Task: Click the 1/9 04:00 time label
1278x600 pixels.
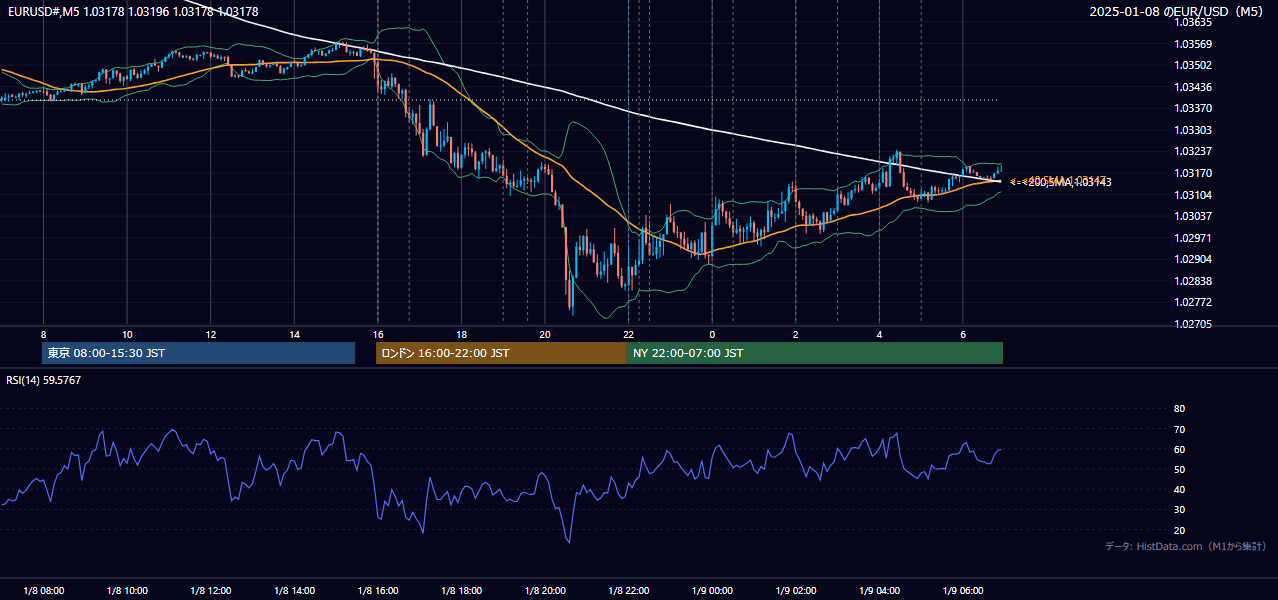Action: point(879,590)
